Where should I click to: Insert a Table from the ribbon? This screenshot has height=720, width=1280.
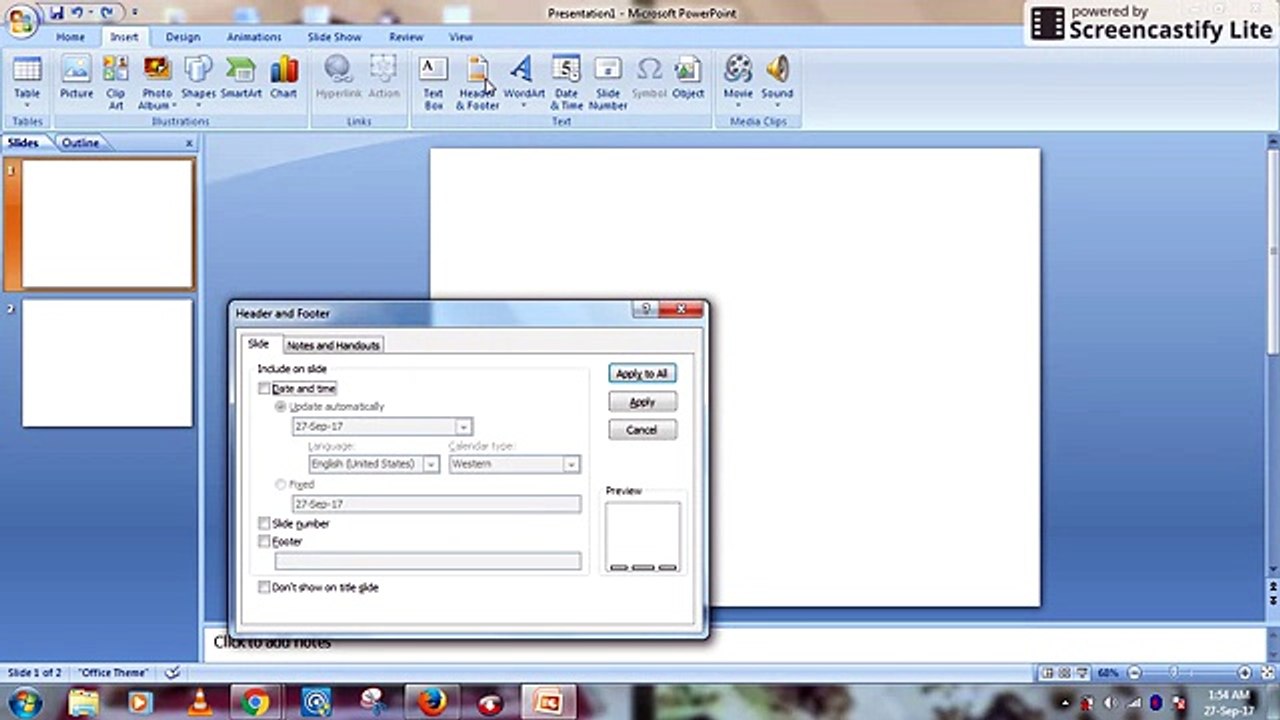(27, 83)
